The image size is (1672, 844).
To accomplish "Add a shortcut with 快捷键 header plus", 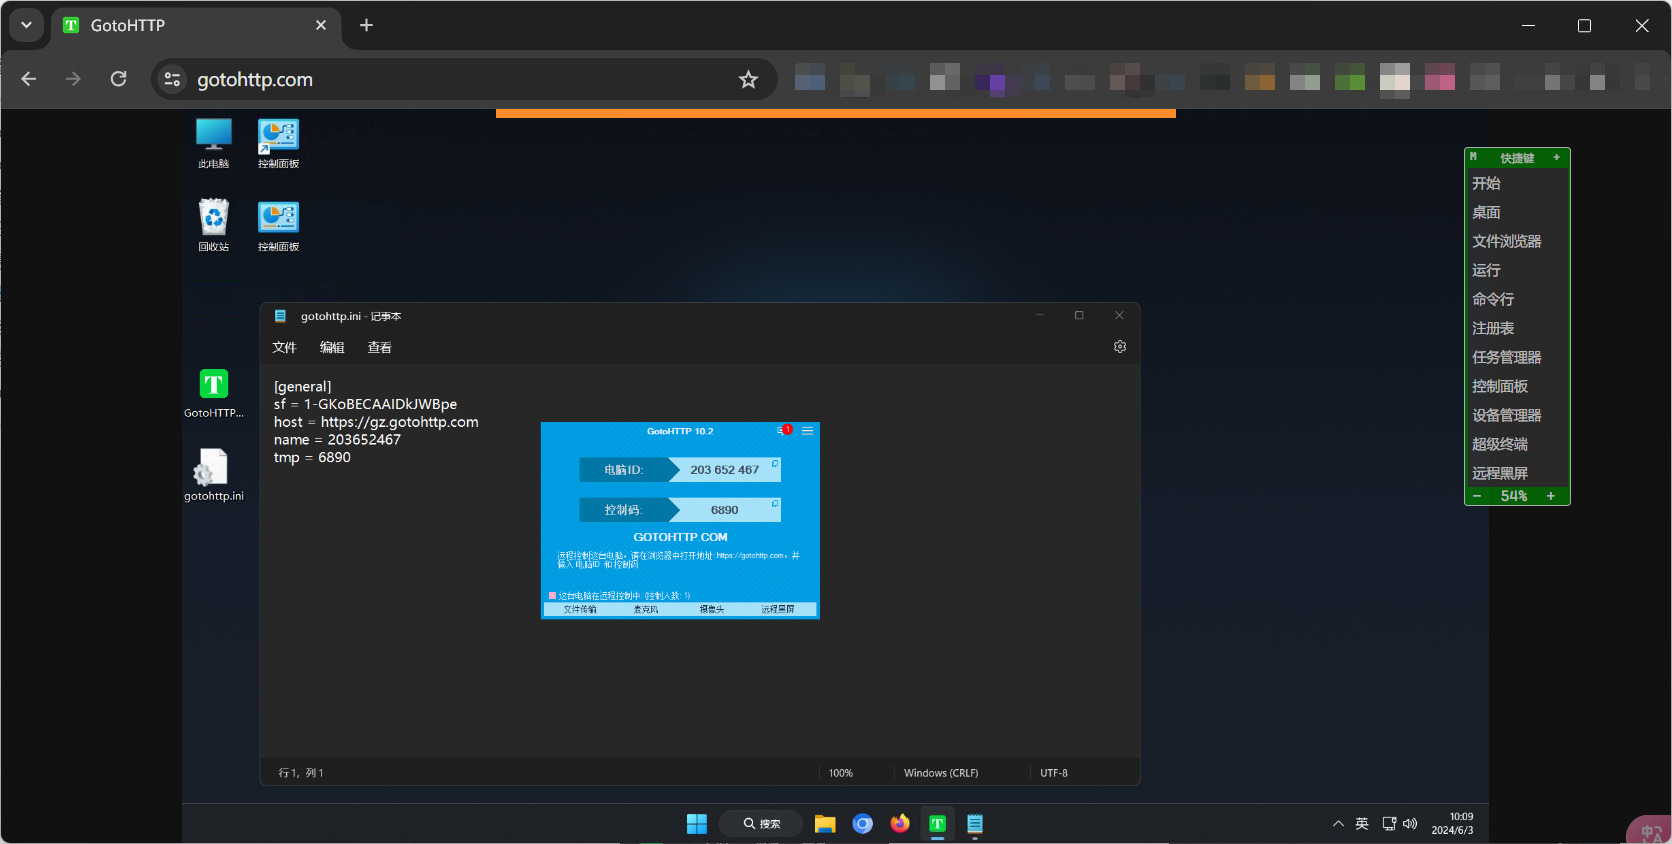I will [1556, 157].
